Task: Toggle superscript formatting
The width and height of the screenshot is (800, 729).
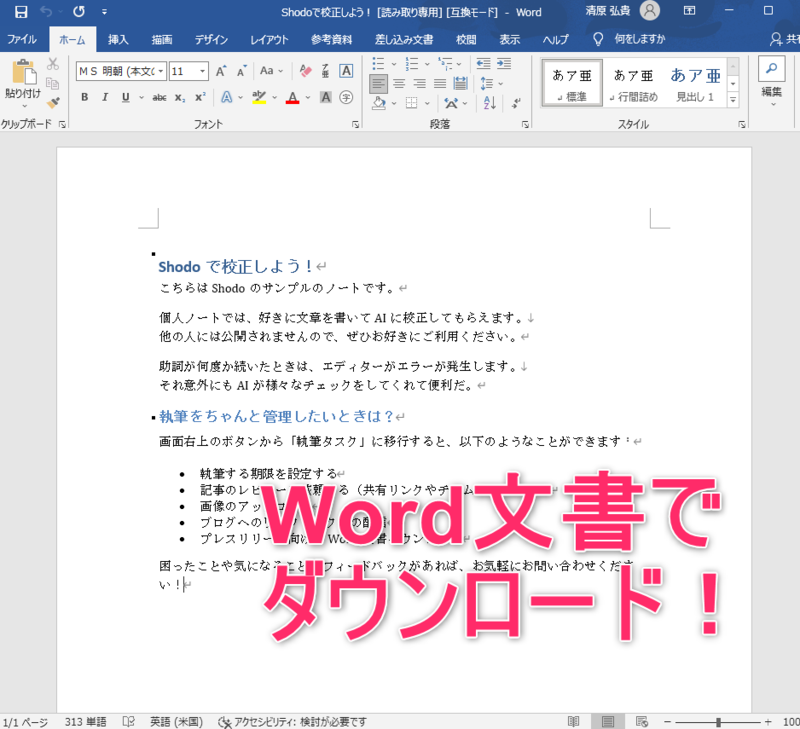Action: tap(200, 97)
